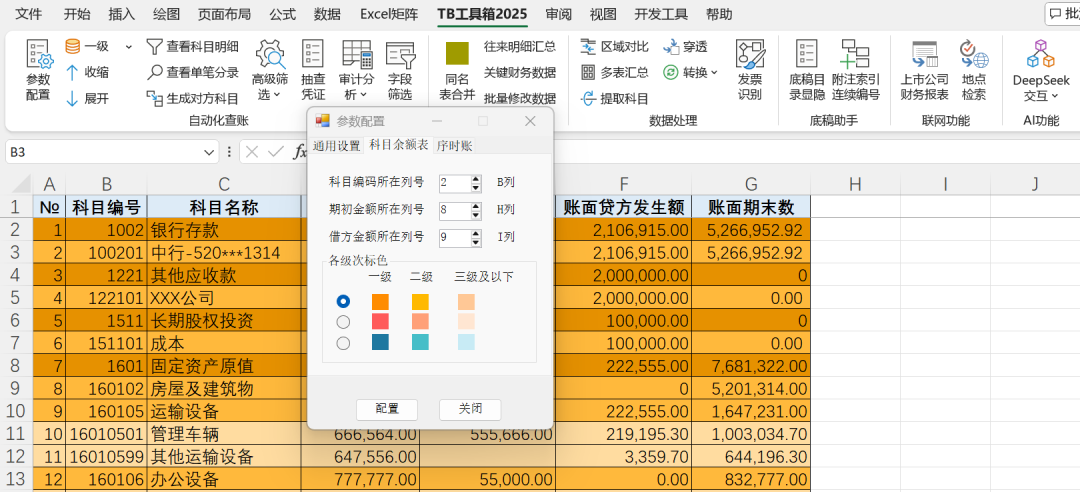Select the 账面期末数 header cell
This screenshot has width=1080, height=492.
pos(751,207)
